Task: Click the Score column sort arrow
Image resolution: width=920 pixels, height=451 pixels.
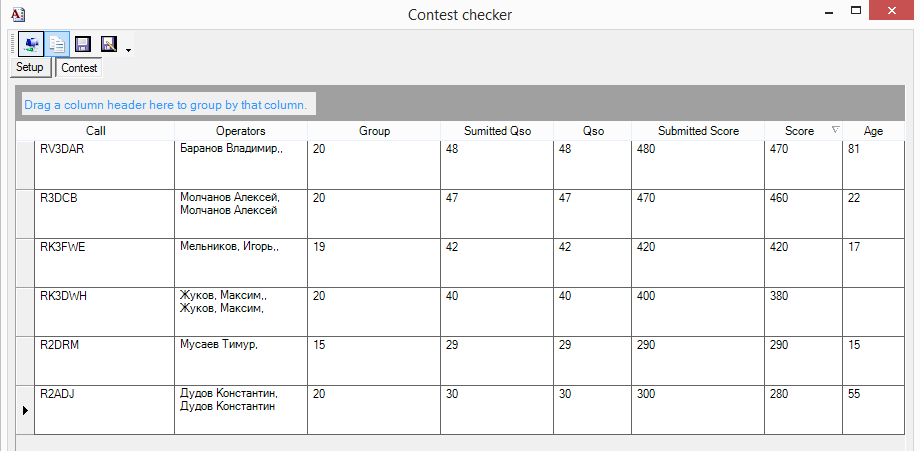Action: tap(836, 130)
